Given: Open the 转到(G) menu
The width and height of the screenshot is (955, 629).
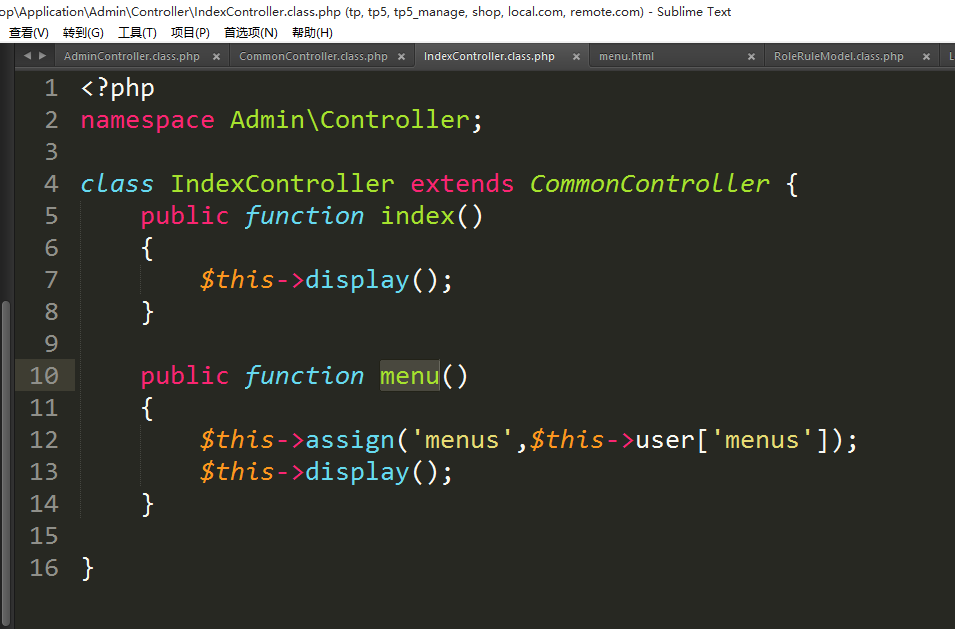Looking at the screenshot, I should [83, 32].
